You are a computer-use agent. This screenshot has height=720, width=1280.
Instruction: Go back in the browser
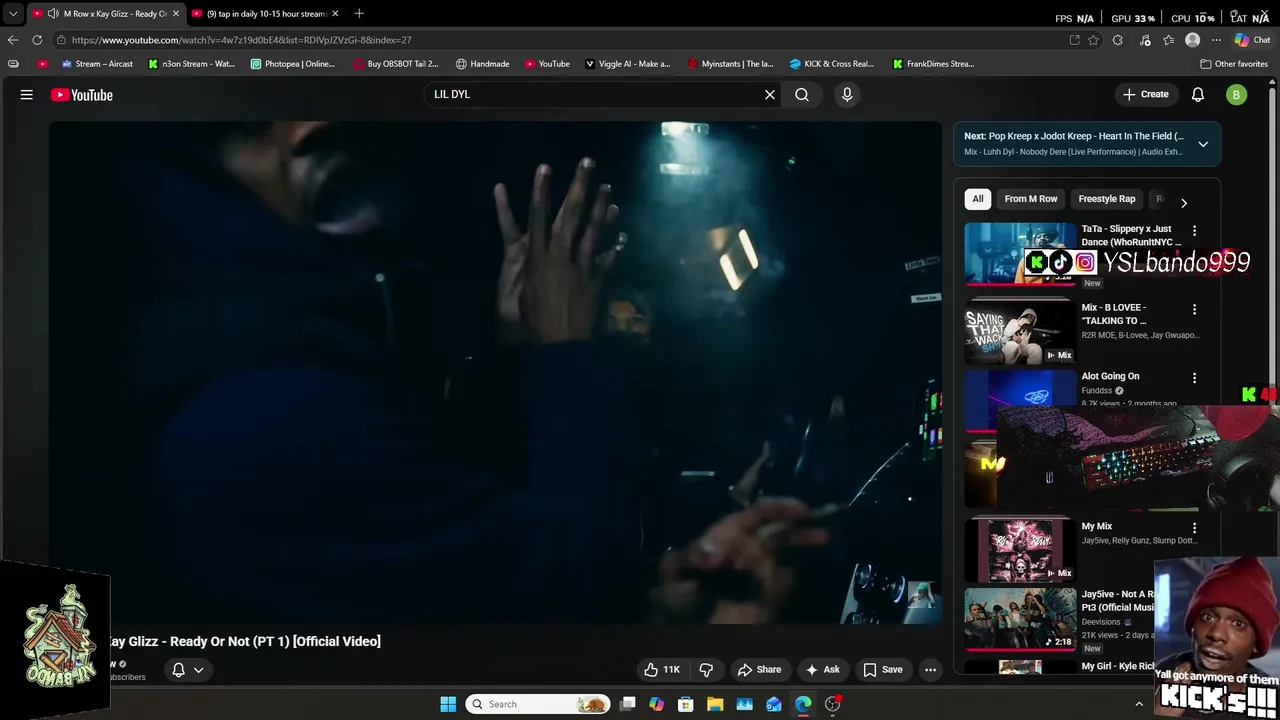13,40
